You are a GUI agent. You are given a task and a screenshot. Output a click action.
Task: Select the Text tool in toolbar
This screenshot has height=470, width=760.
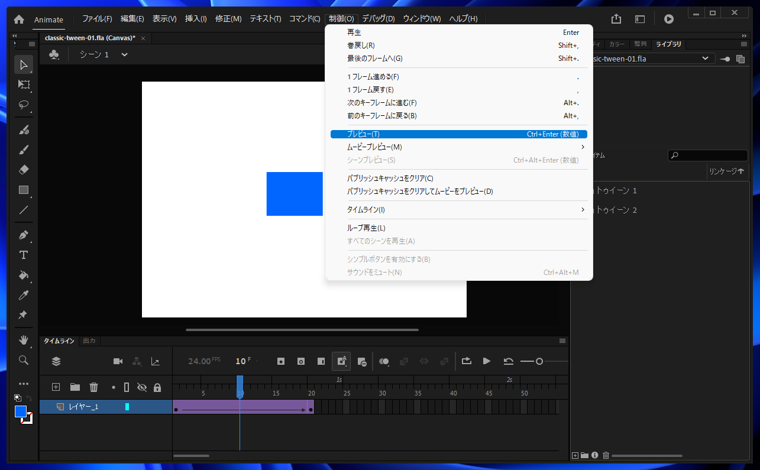(24, 255)
